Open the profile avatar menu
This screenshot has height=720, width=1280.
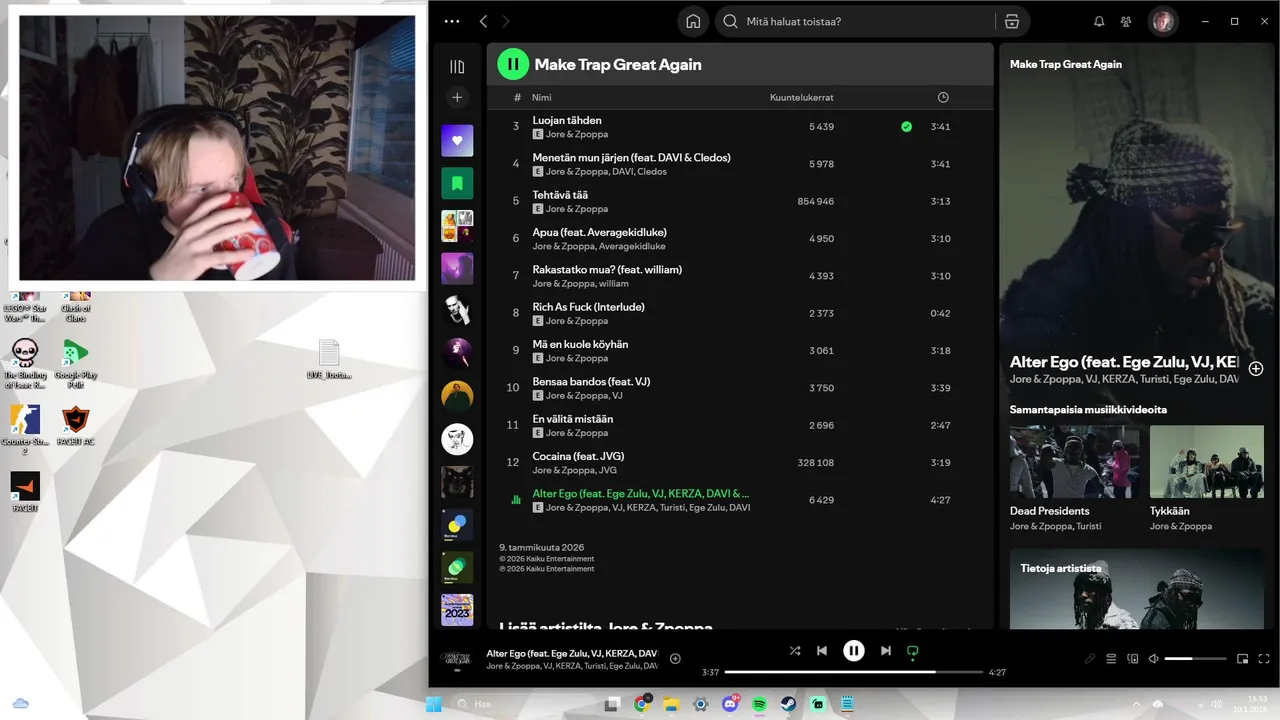1162,21
